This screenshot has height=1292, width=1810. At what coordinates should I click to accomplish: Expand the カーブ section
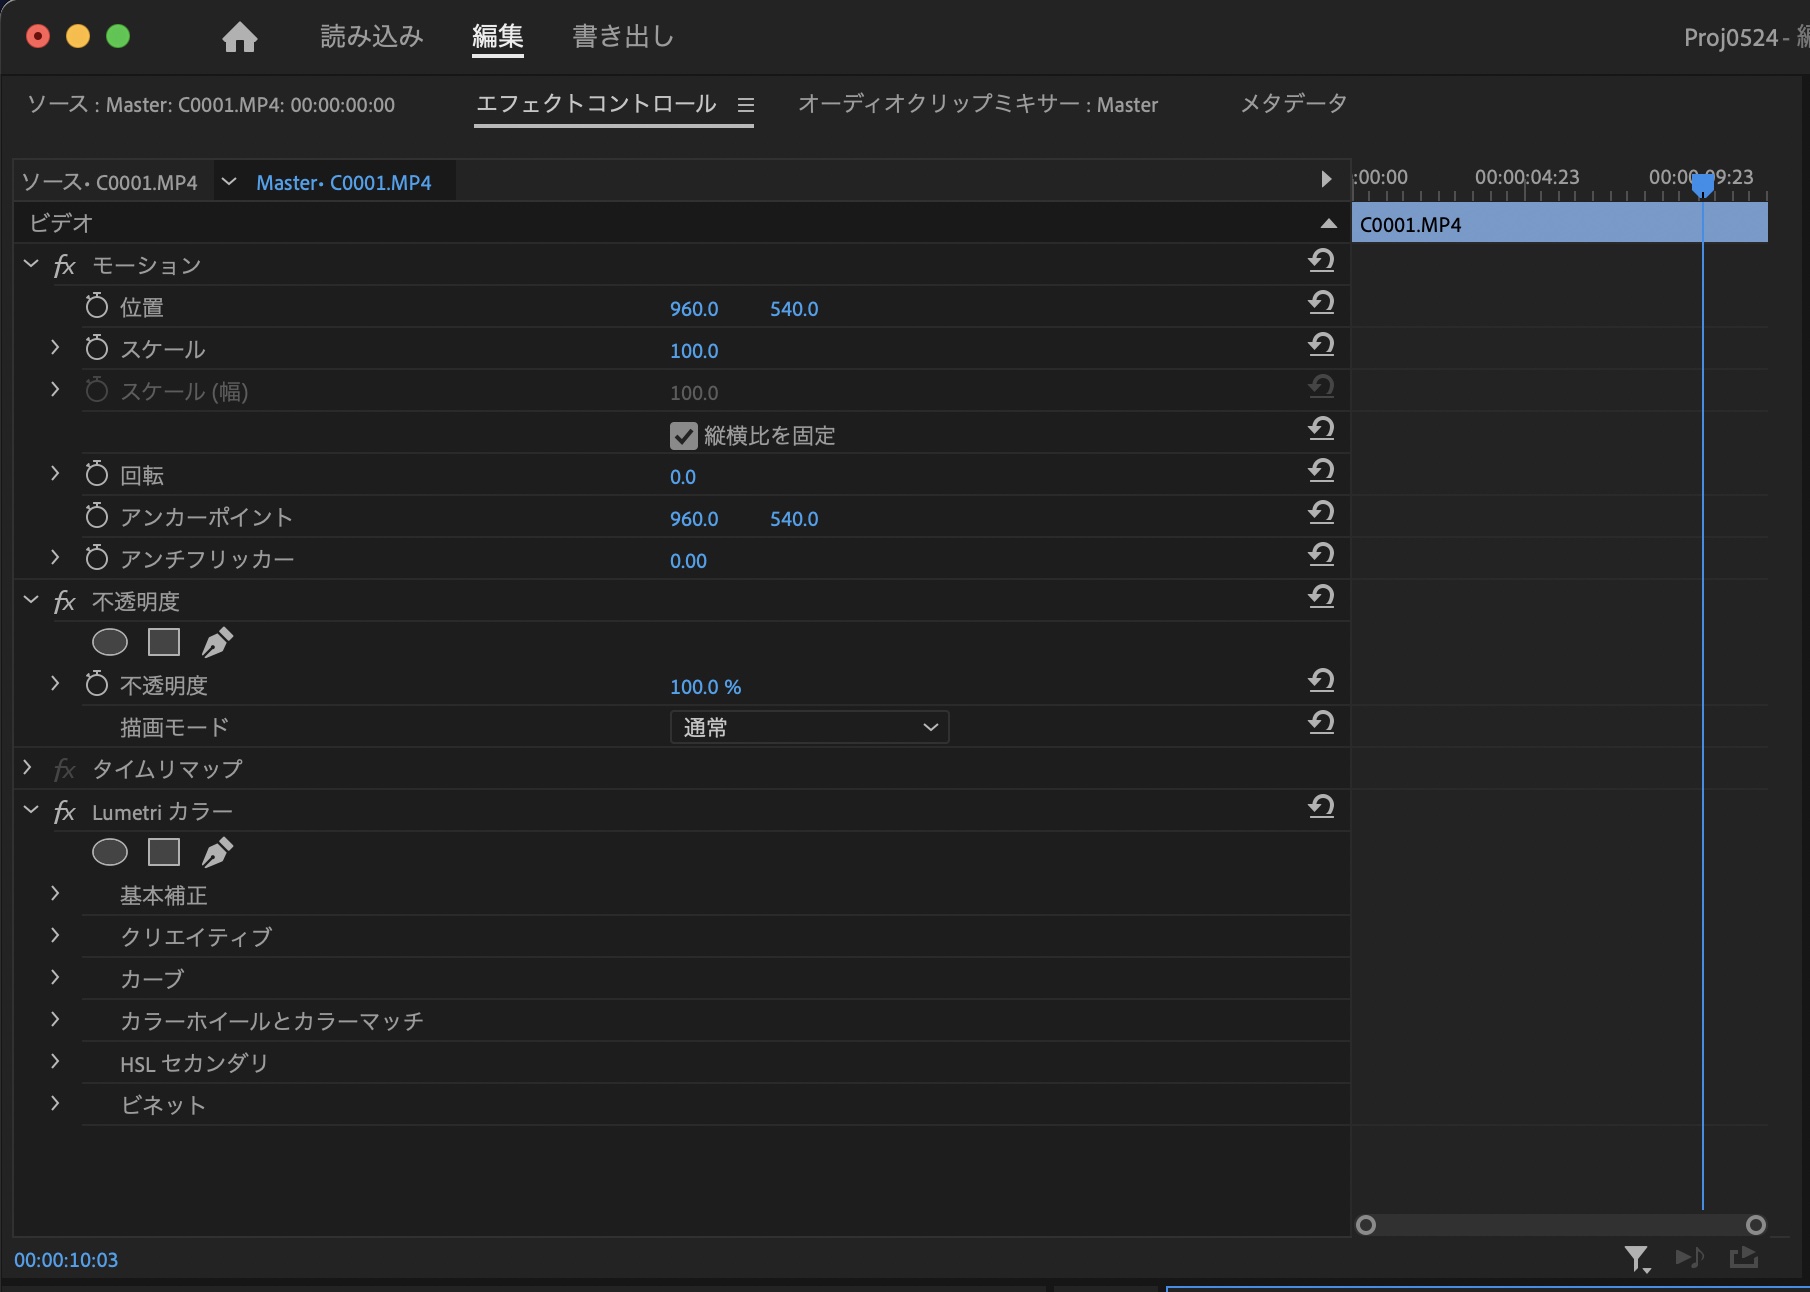coord(55,977)
